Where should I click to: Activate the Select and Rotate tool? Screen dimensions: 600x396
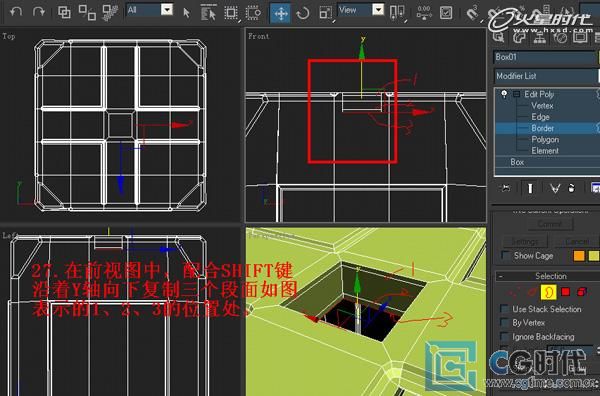pos(303,13)
